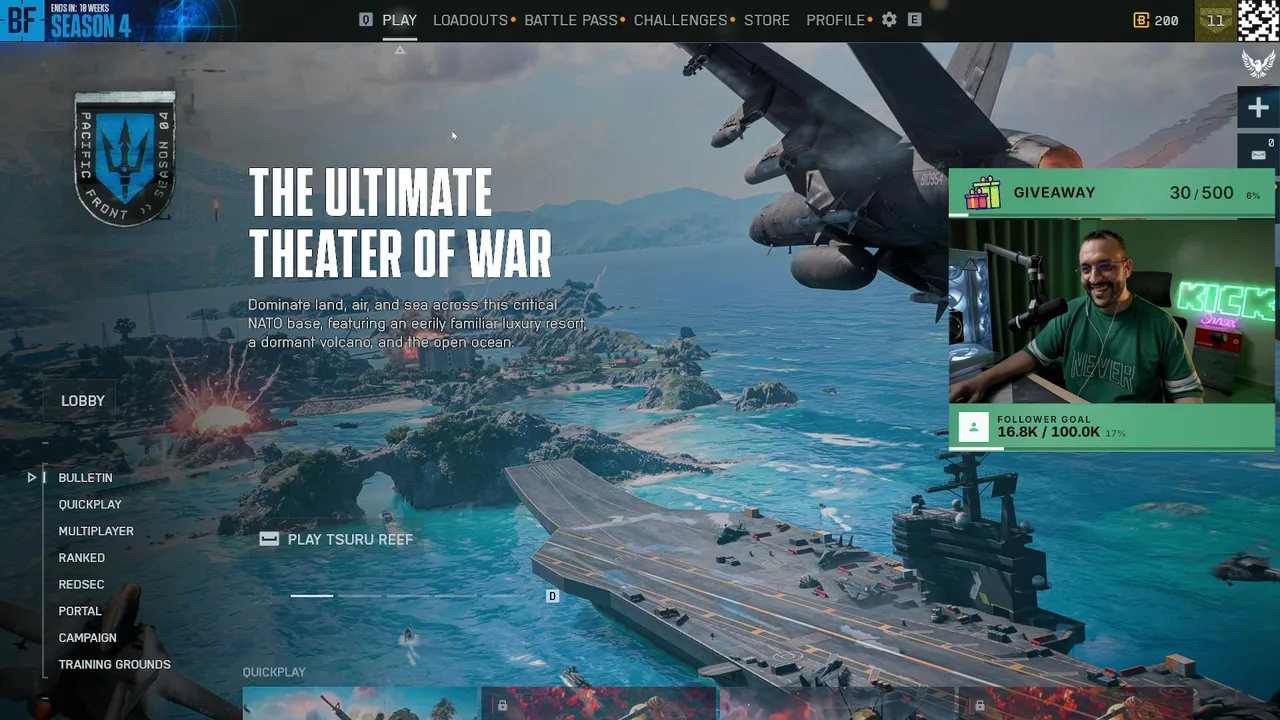1280x720 pixels.
Task: Open Portal from the side menu
Action: coord(80,611)
